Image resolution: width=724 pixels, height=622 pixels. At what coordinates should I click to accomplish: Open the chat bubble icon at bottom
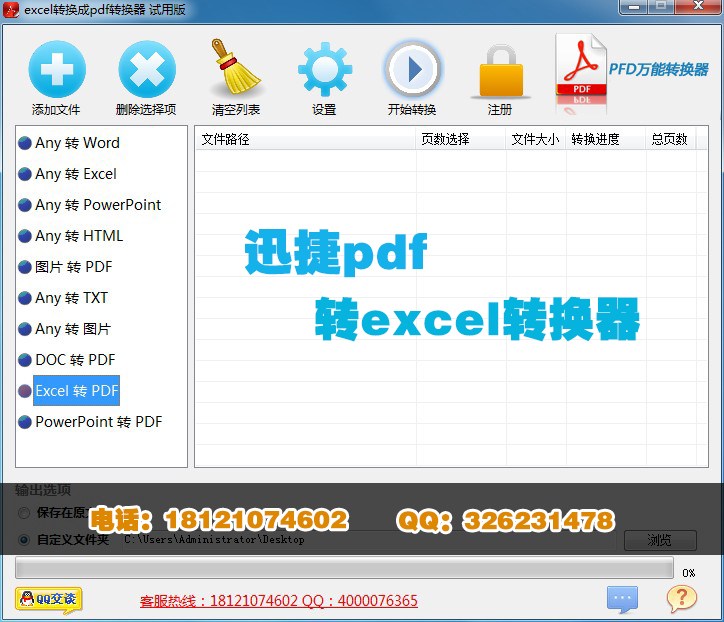(622, 599)
